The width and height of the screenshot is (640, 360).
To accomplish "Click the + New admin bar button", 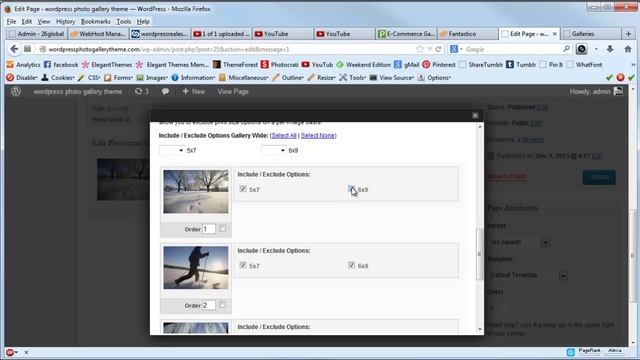I will 193,91.
